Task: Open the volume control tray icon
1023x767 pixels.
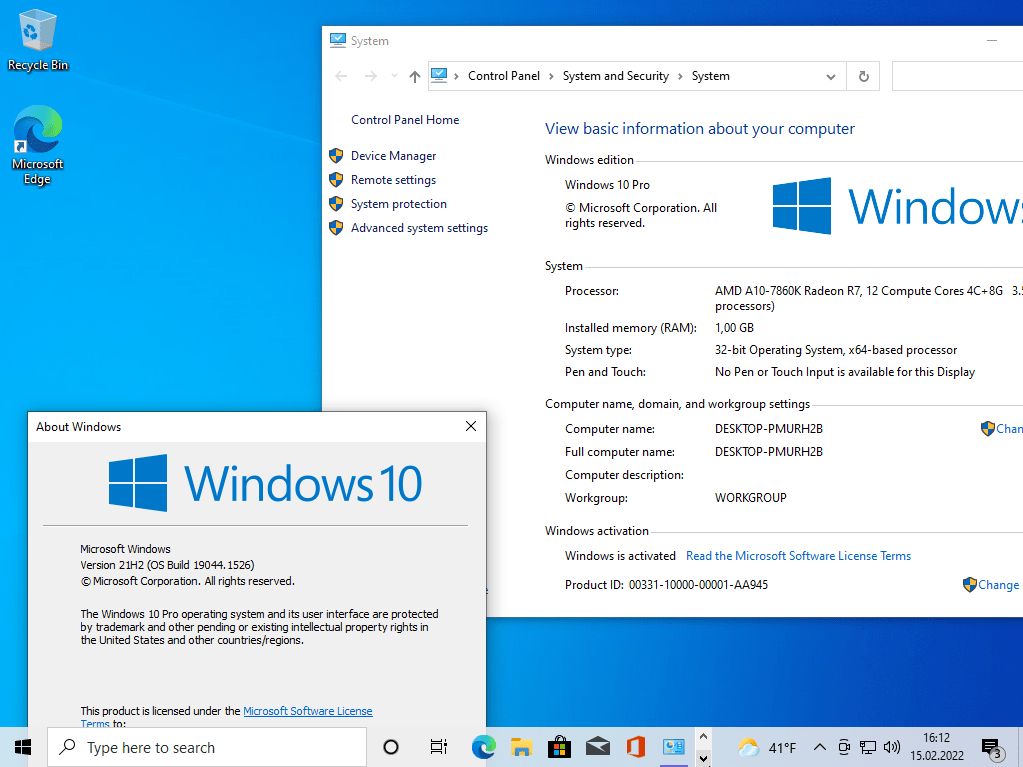Action: [892, 747]
